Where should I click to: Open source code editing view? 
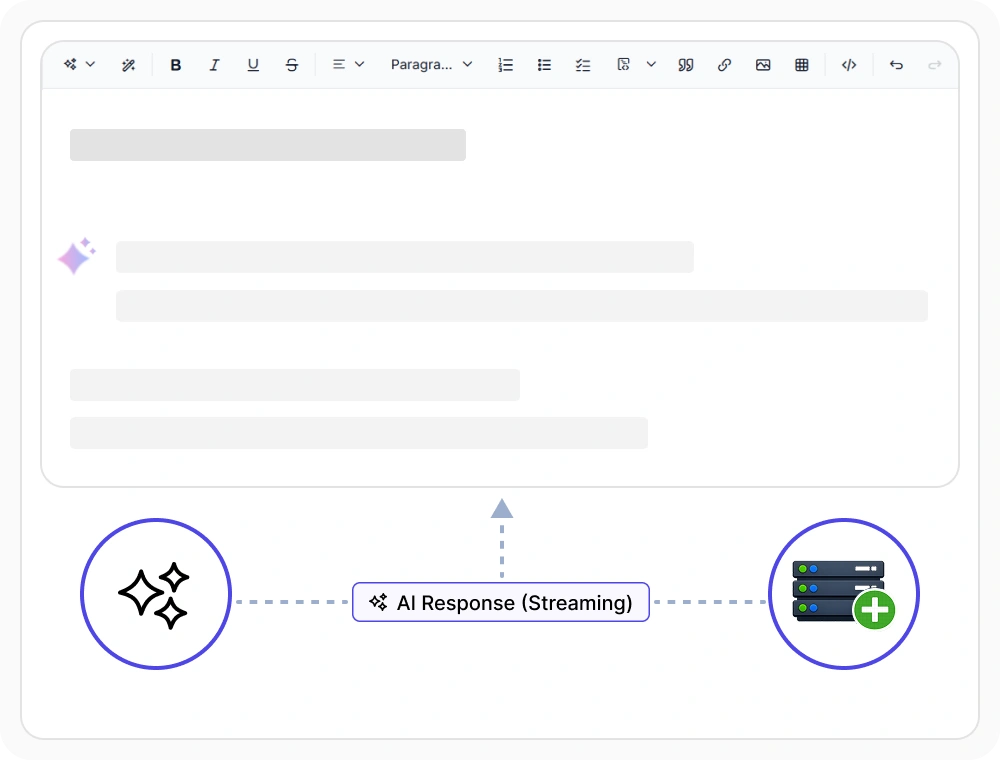click(849, 65)
